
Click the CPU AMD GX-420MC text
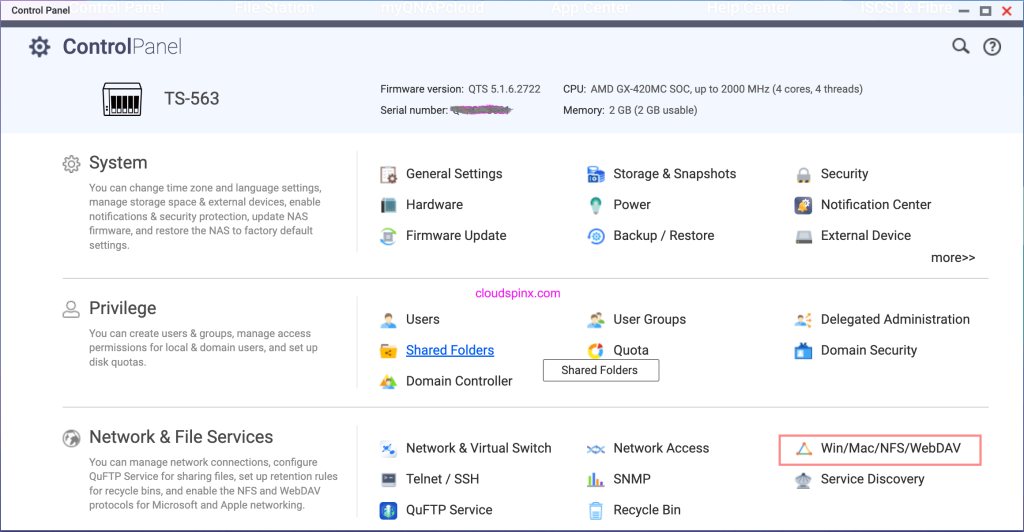pos(726,89)
